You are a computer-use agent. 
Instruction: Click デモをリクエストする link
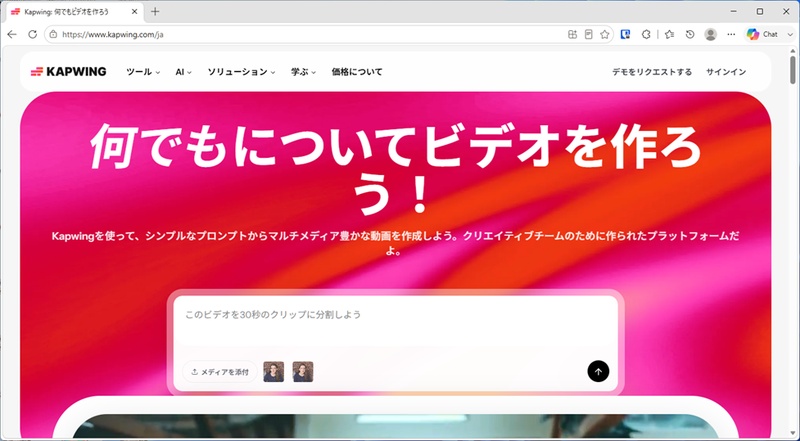(x=652, y=72)
